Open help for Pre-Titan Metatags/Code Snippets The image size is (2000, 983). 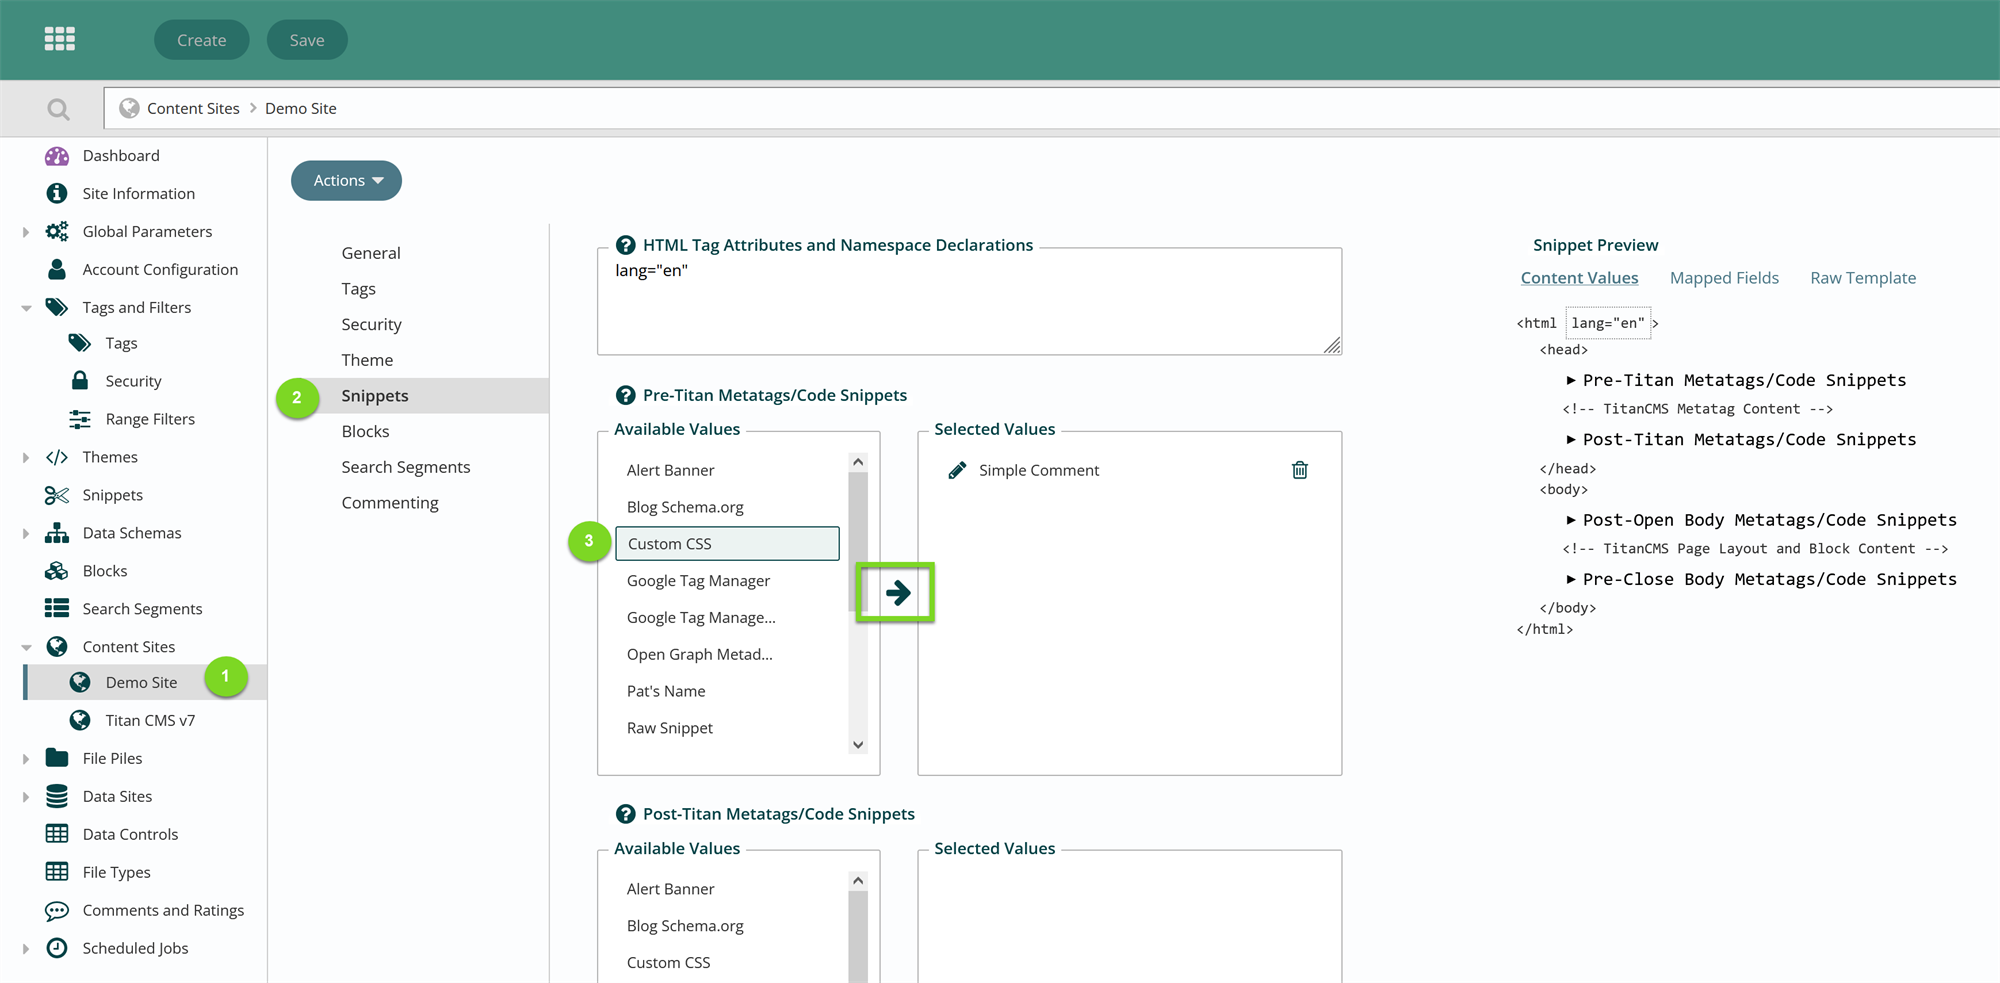(625, 395)
